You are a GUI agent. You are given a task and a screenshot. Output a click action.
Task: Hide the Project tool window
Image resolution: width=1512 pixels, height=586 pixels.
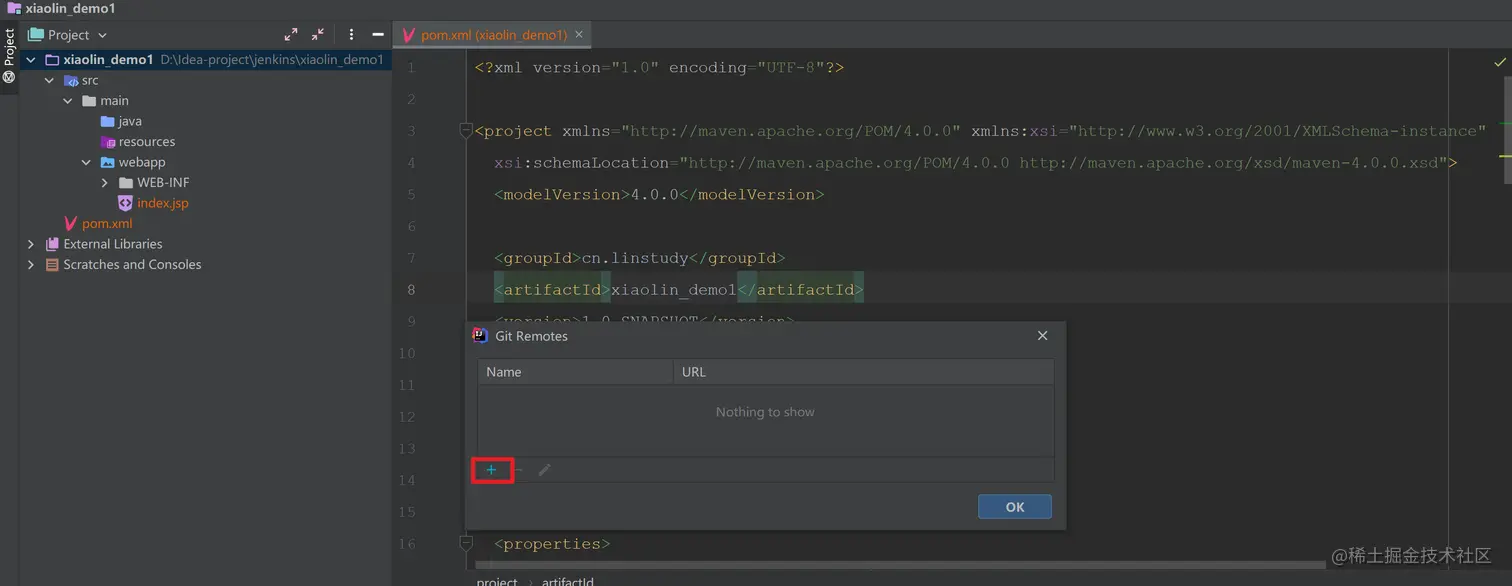pyautogui.click(x=378, y=35)
